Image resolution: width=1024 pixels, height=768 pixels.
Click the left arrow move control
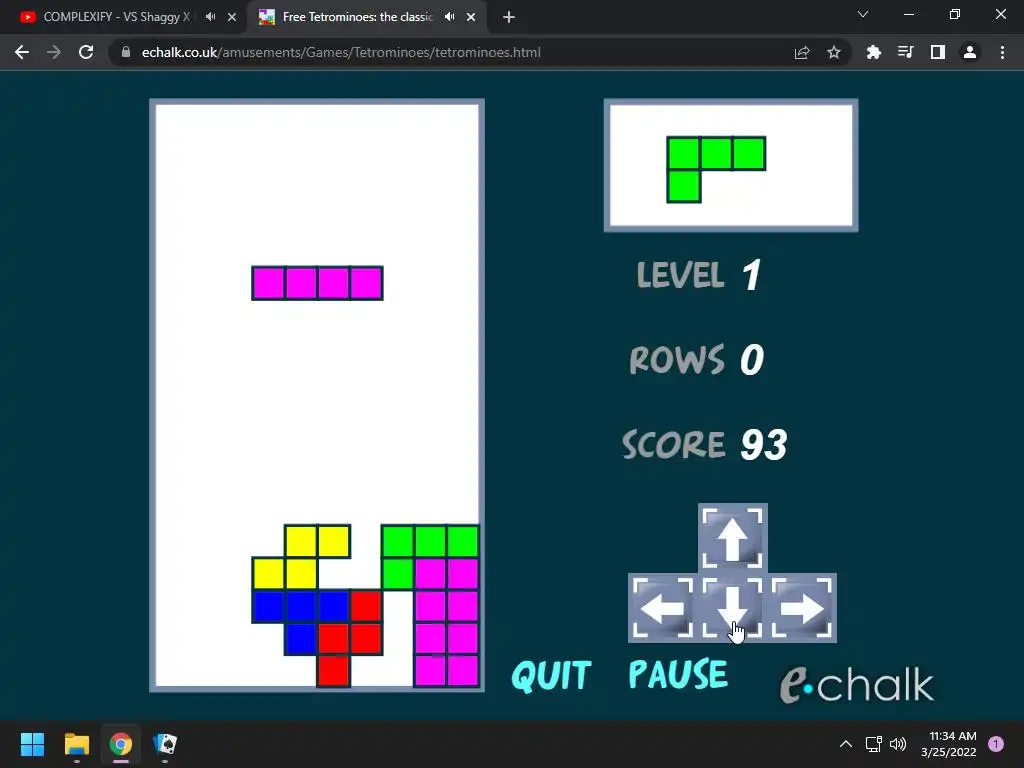(663, 608)
